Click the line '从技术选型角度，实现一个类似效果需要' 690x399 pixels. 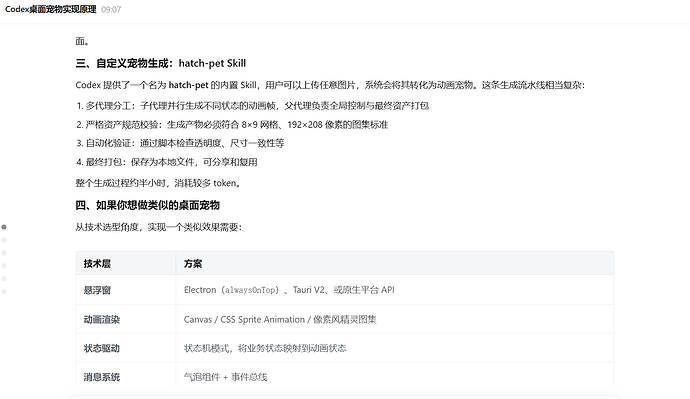coord(158,227)
